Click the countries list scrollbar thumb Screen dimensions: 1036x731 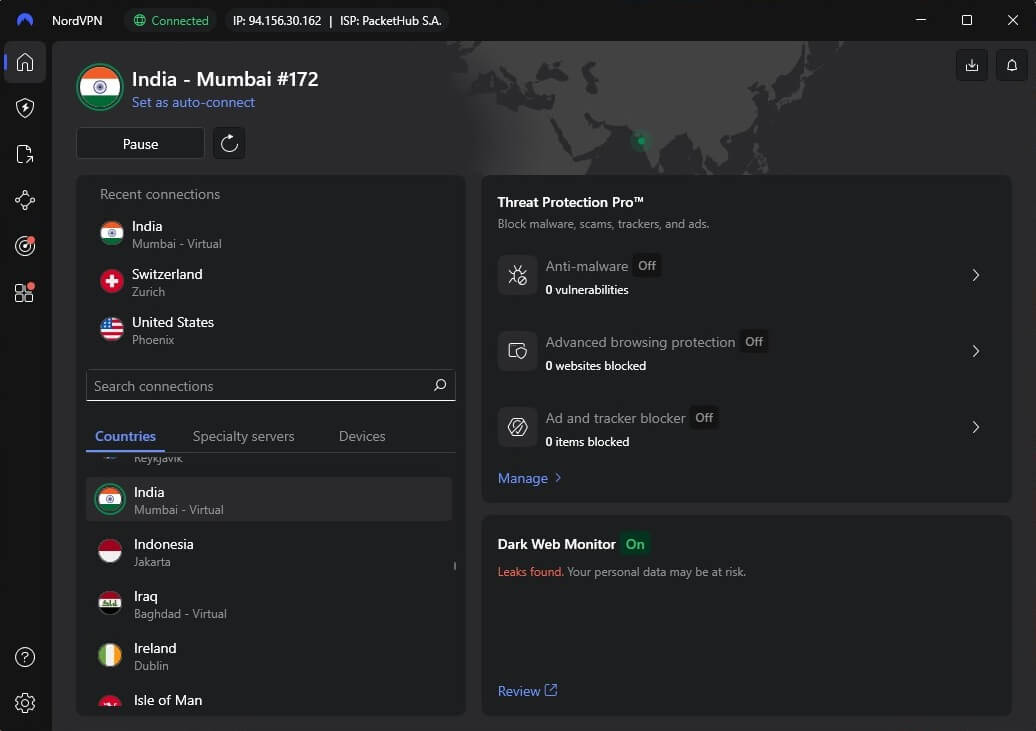click(455, 566)
